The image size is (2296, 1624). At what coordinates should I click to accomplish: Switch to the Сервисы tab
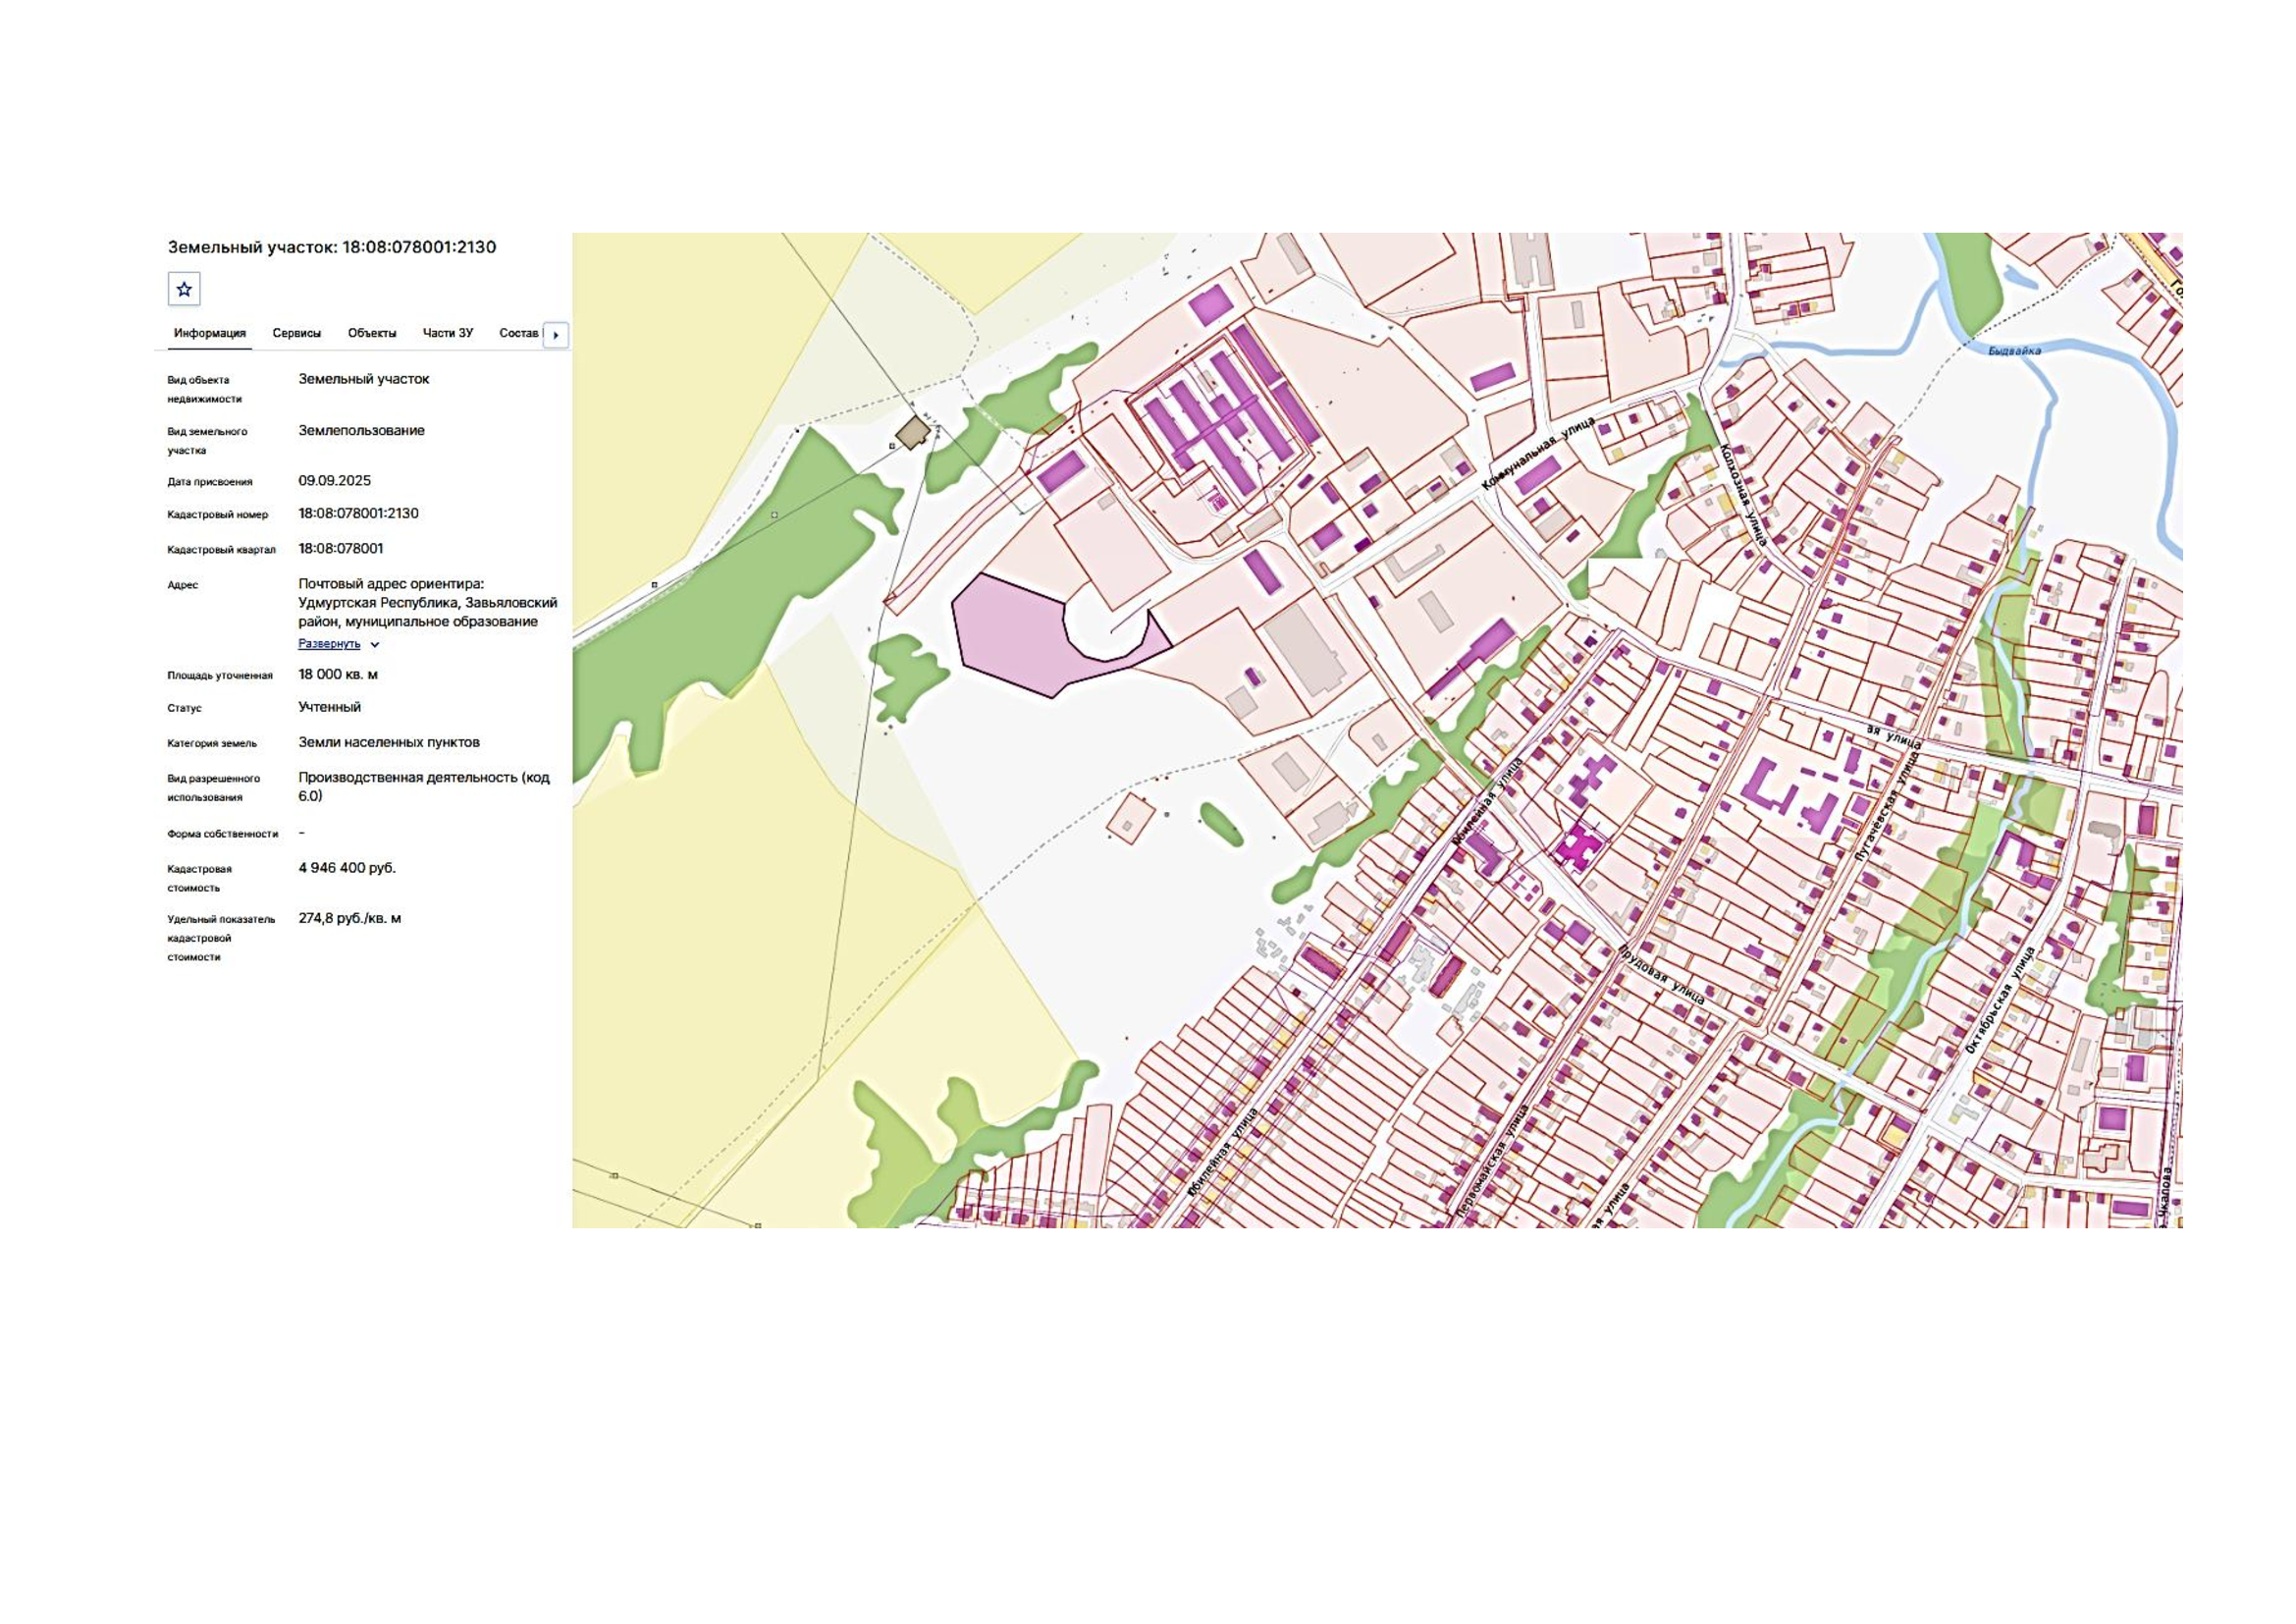tap(297, 333)
